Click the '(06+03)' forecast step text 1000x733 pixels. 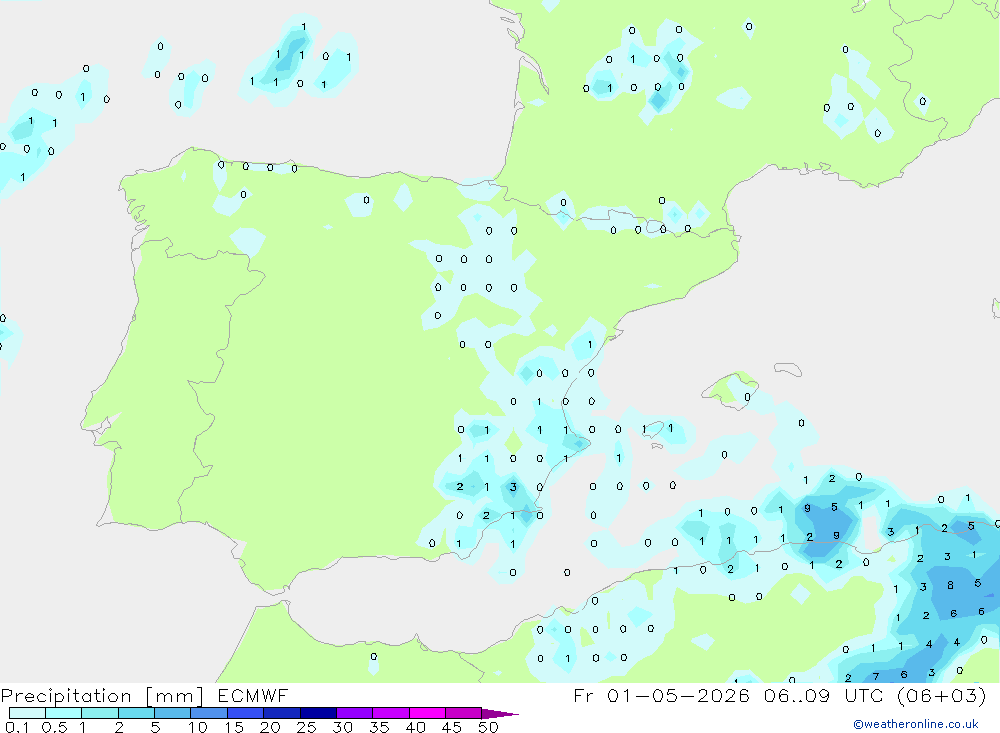(941, 695)
